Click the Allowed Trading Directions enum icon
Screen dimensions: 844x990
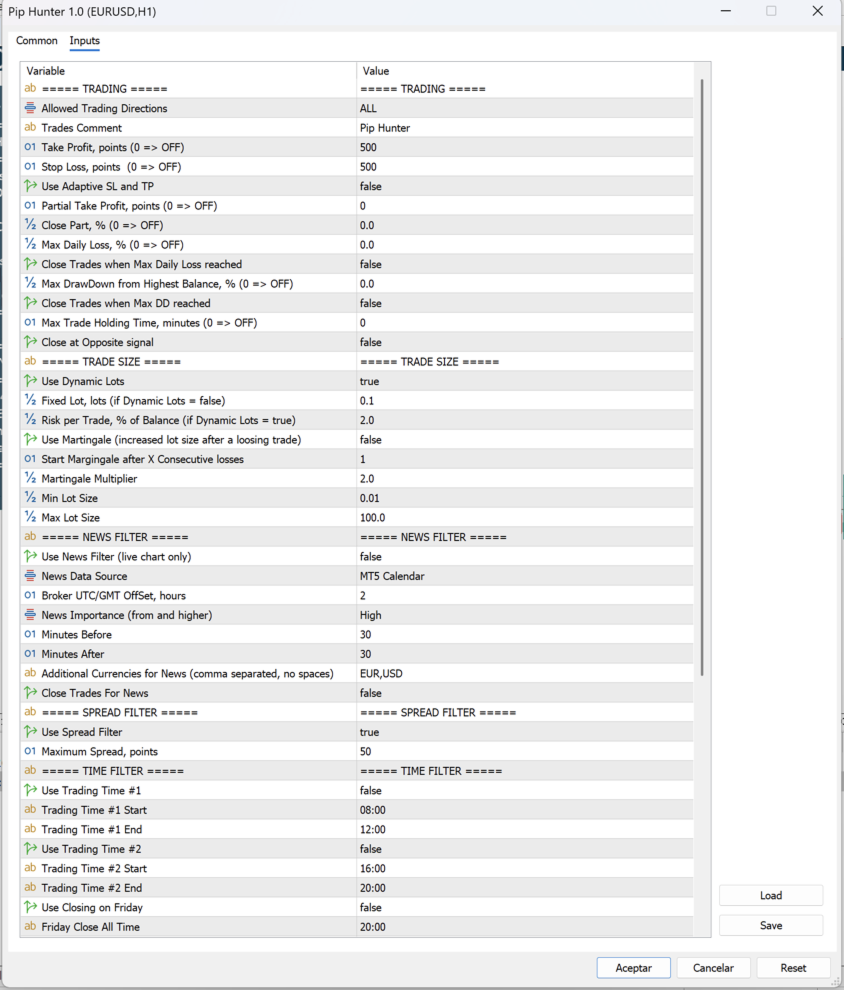(x=30, y=108)
